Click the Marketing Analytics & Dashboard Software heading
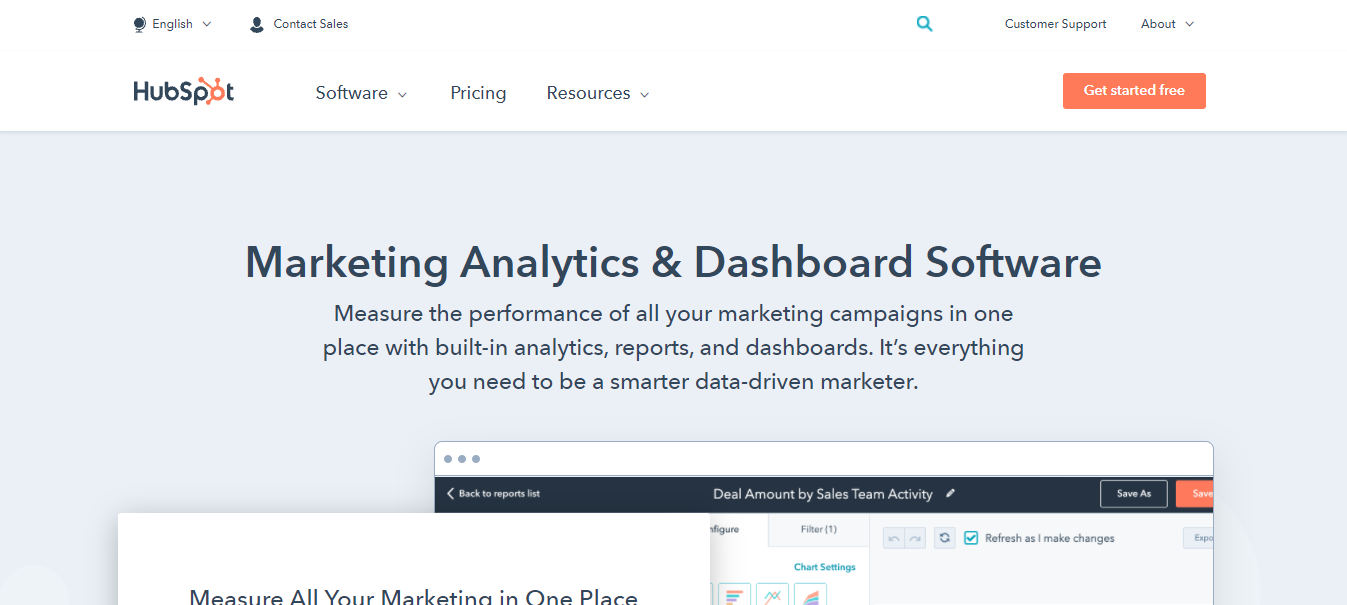 673,262
